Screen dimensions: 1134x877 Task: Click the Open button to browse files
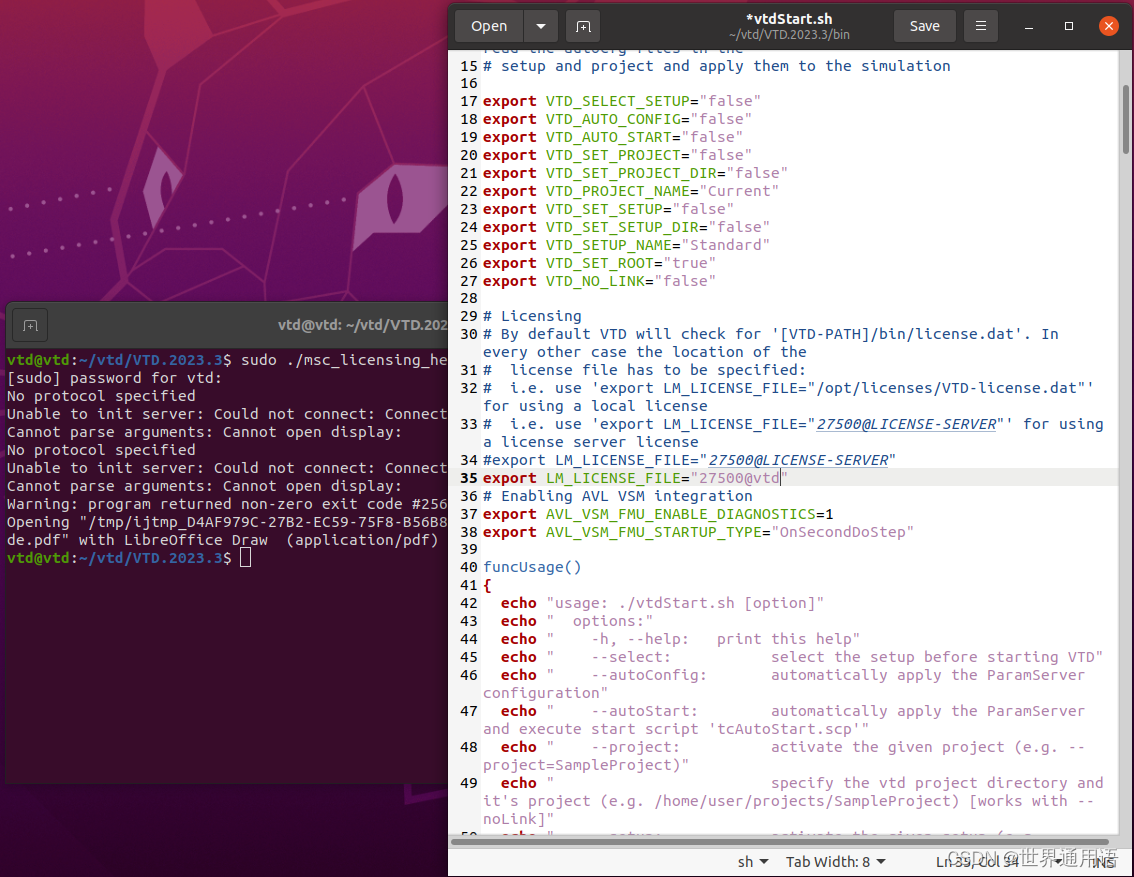pyautogui.click(x=489, y=26)
